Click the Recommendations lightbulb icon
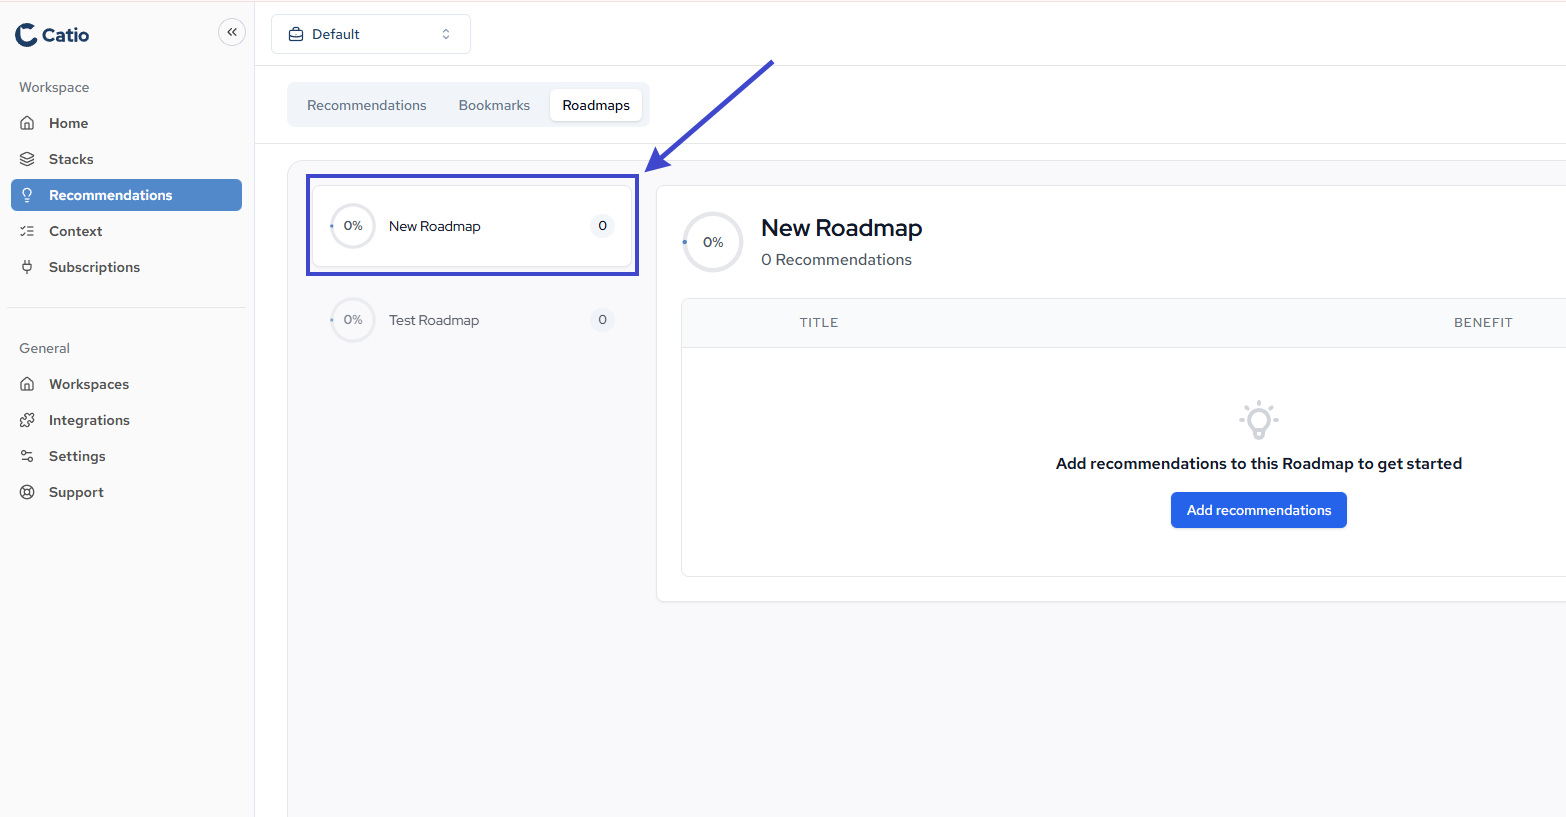The height and width of the screenshot is (817, 1566). pyautogui.click(x=28, y=194)
